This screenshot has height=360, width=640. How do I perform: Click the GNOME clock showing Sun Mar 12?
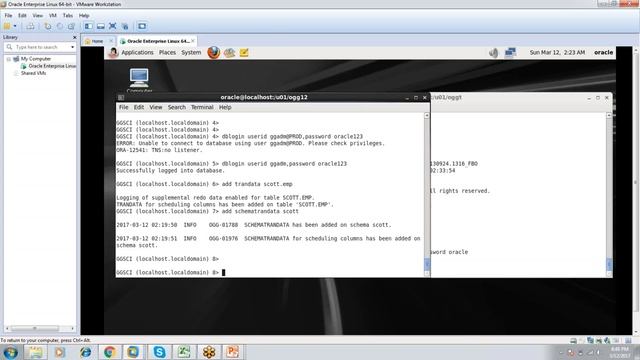pos(557,53)
